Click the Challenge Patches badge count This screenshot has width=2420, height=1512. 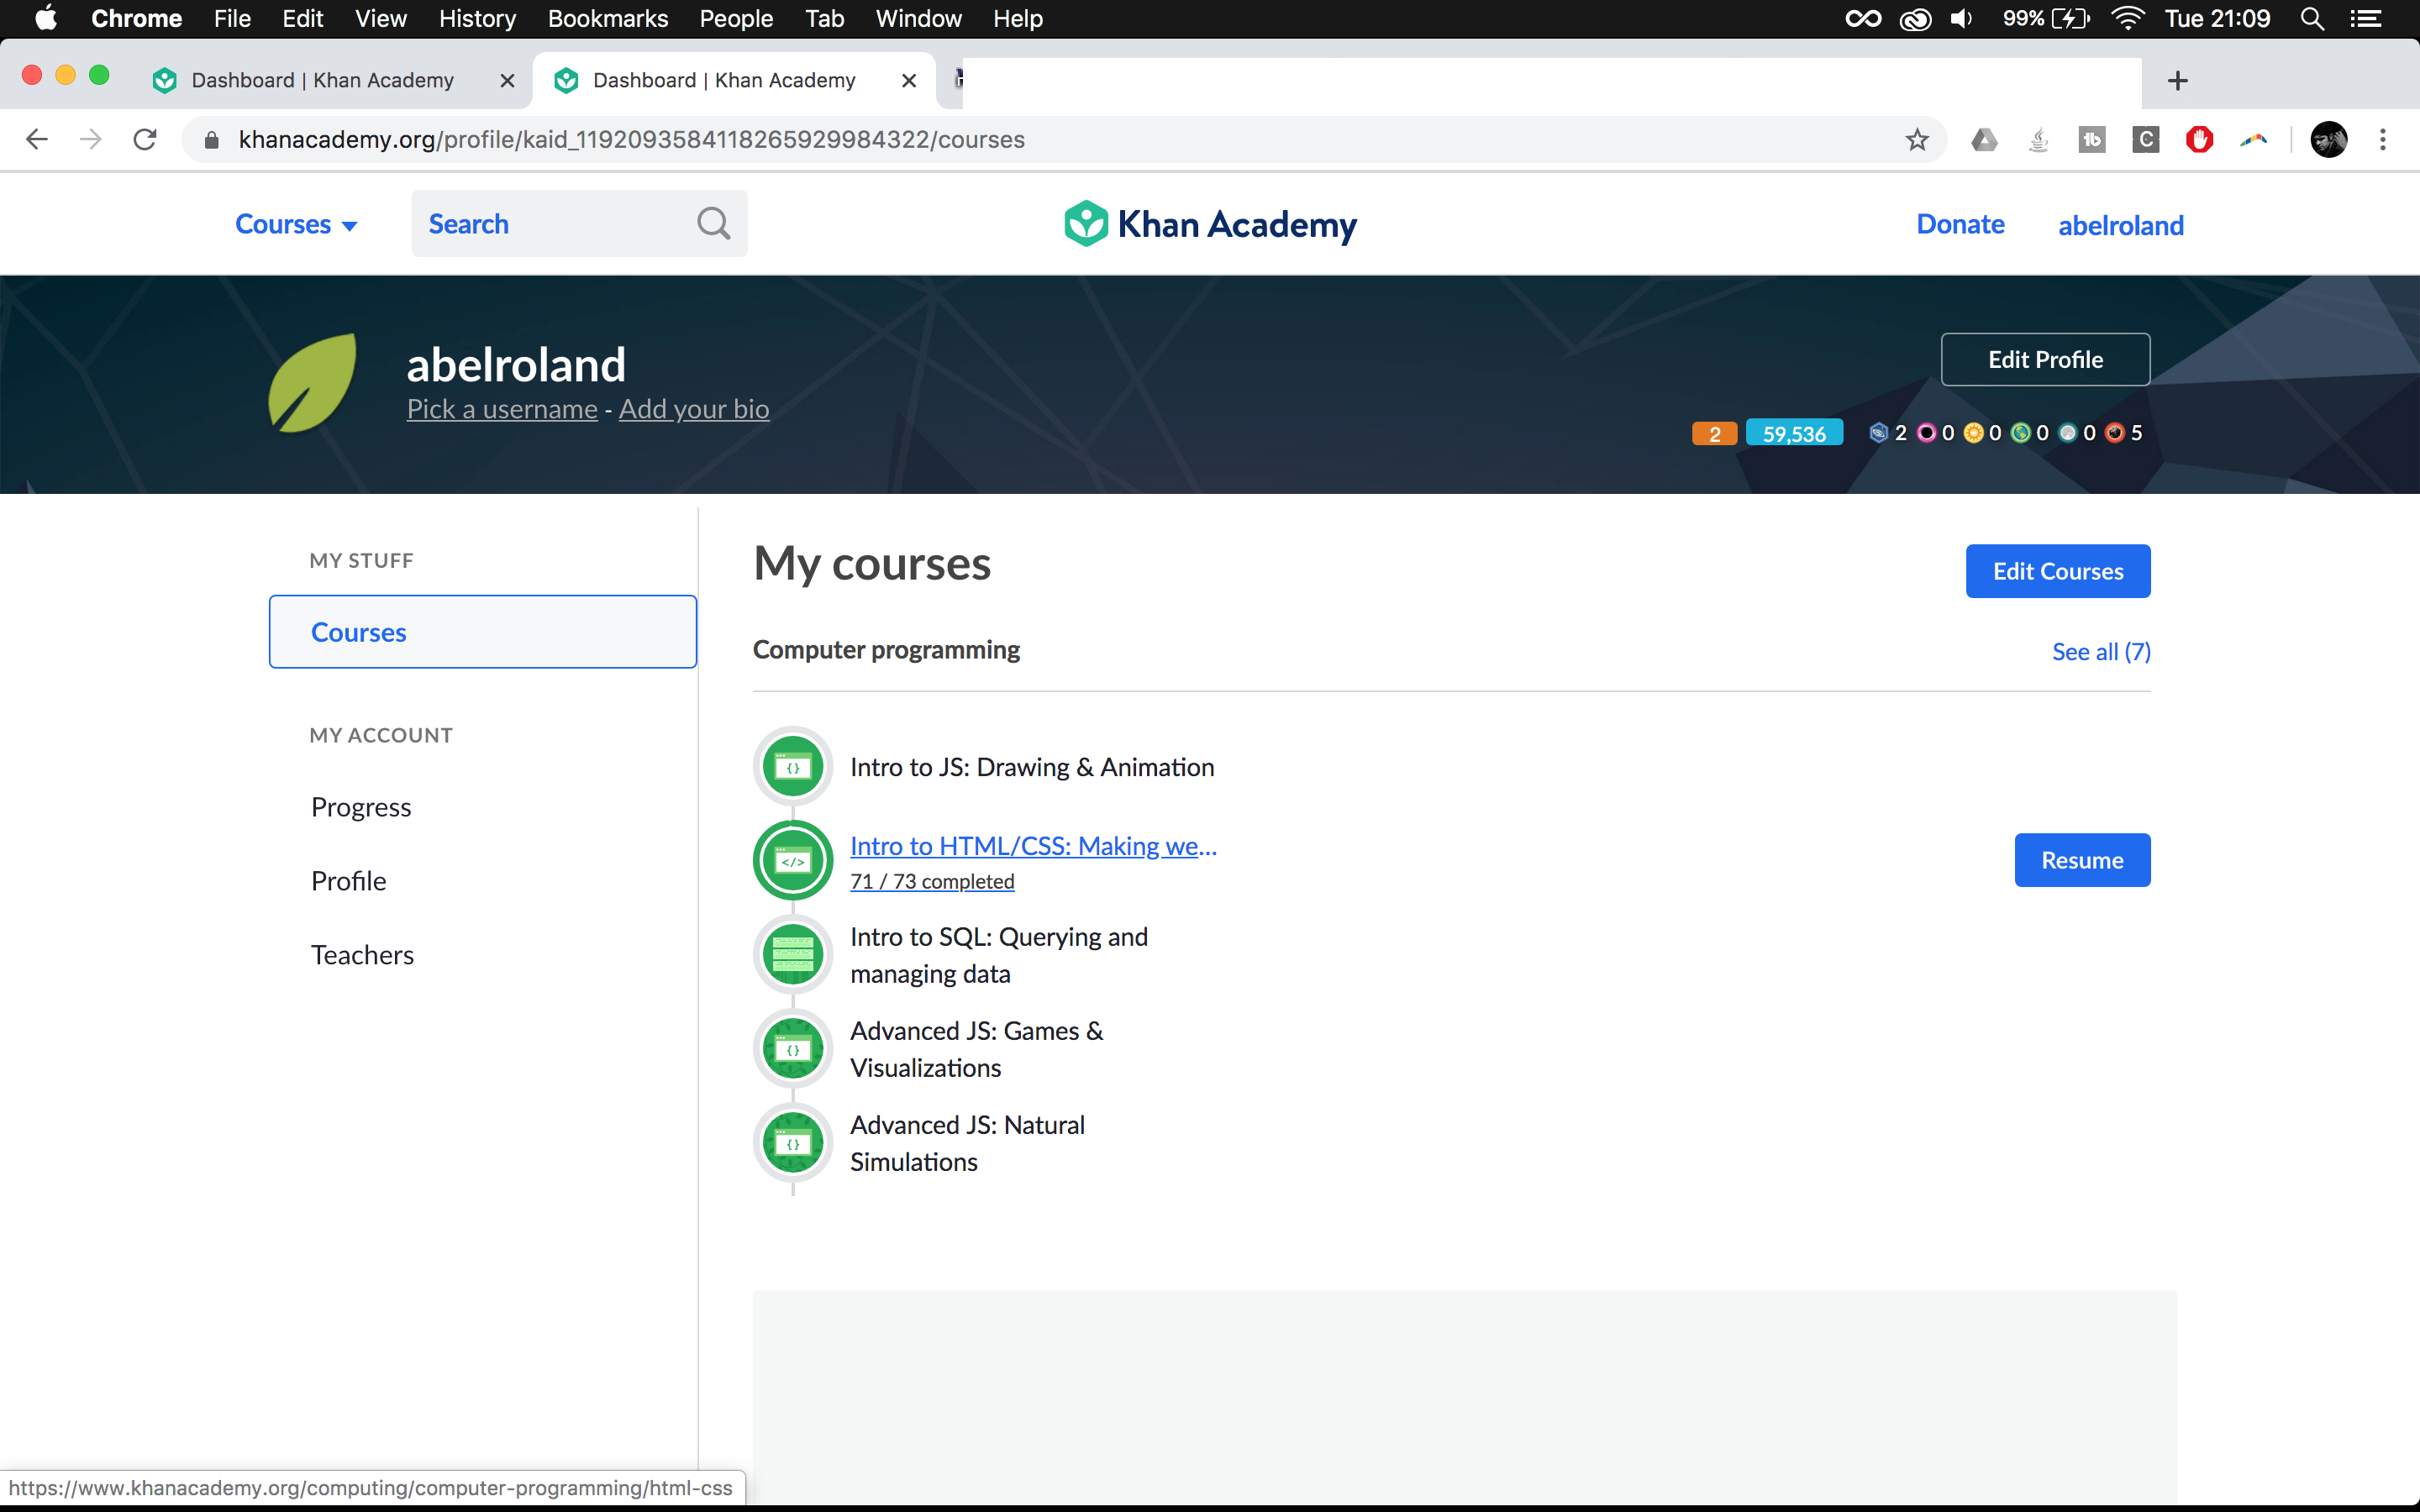tap(1888, 433)
